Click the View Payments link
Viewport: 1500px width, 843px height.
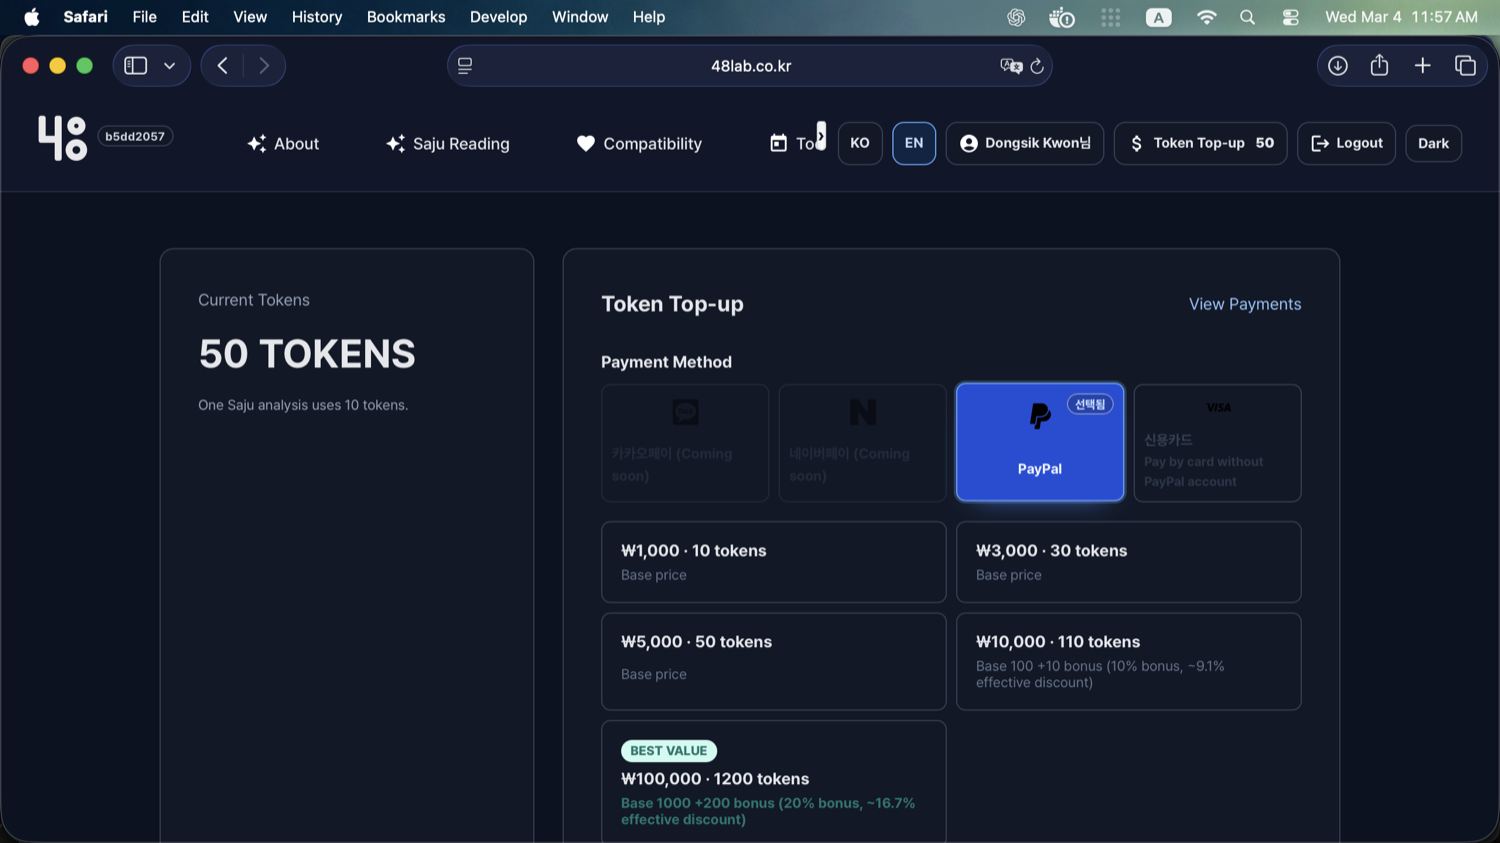coord(1245,304)
